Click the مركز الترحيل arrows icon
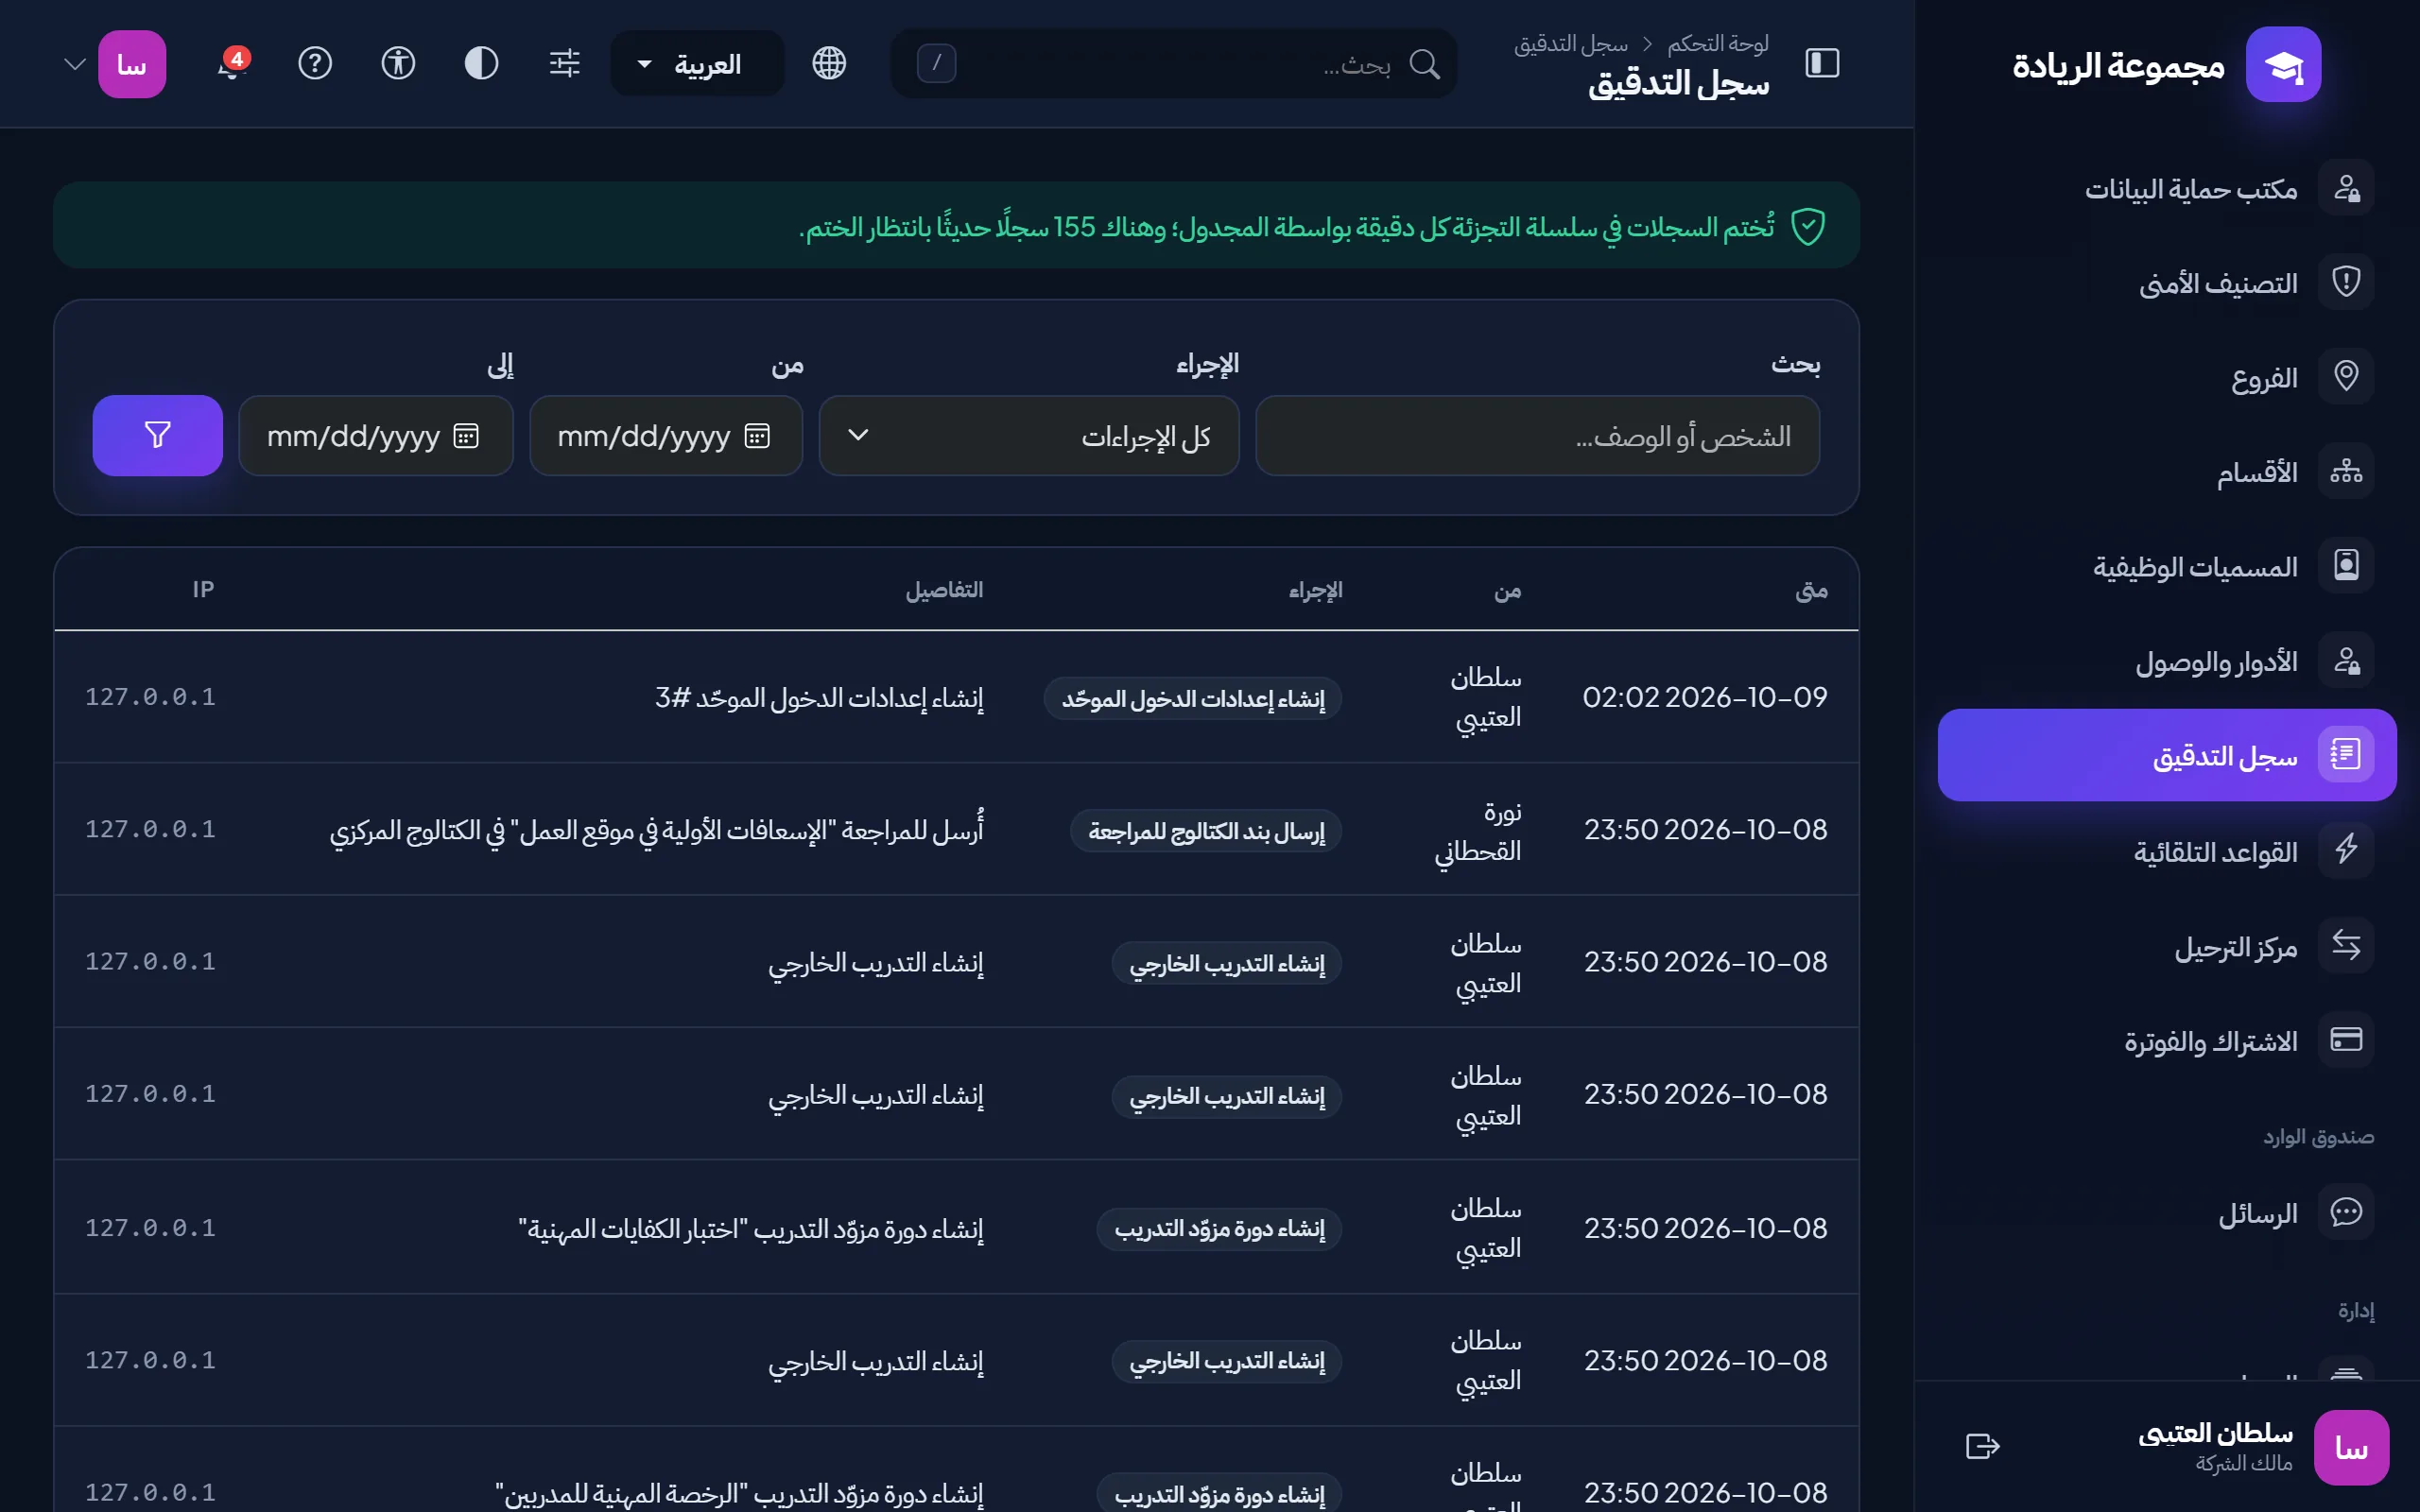This screenshot has width=2420, height=1512. point(2346,945)
